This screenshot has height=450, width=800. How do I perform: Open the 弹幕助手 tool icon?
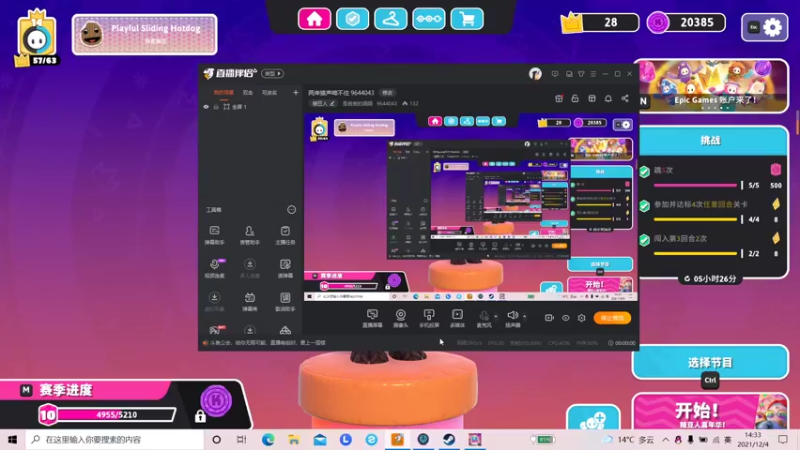pos(214,235)
